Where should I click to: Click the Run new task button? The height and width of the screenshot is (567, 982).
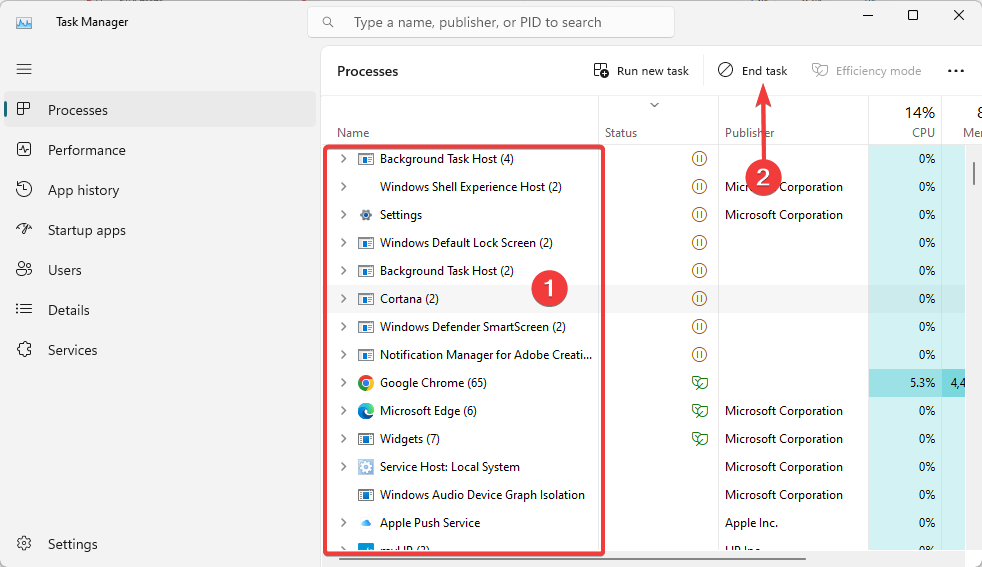point(641,71)
